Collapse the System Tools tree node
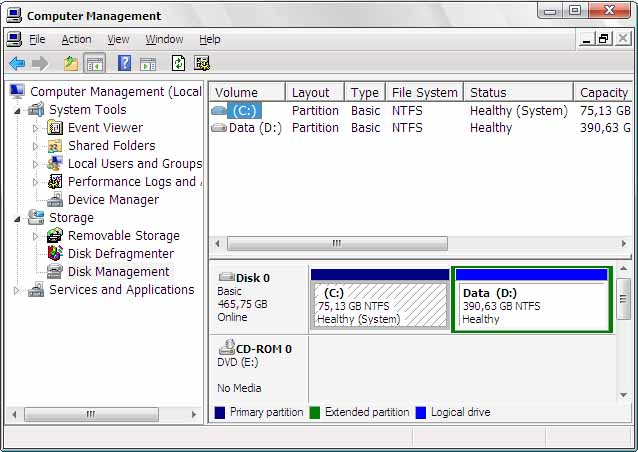The image size is (638, 452). point(17,110)
